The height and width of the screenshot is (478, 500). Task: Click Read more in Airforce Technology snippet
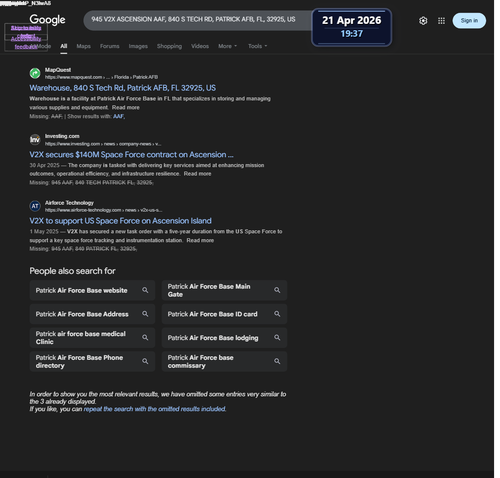click(x=200, y=240)
